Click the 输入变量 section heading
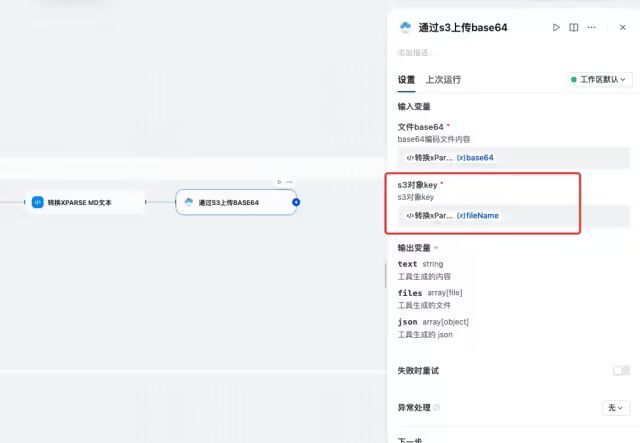This screenshot has width=640, height=443. point(414,107)
